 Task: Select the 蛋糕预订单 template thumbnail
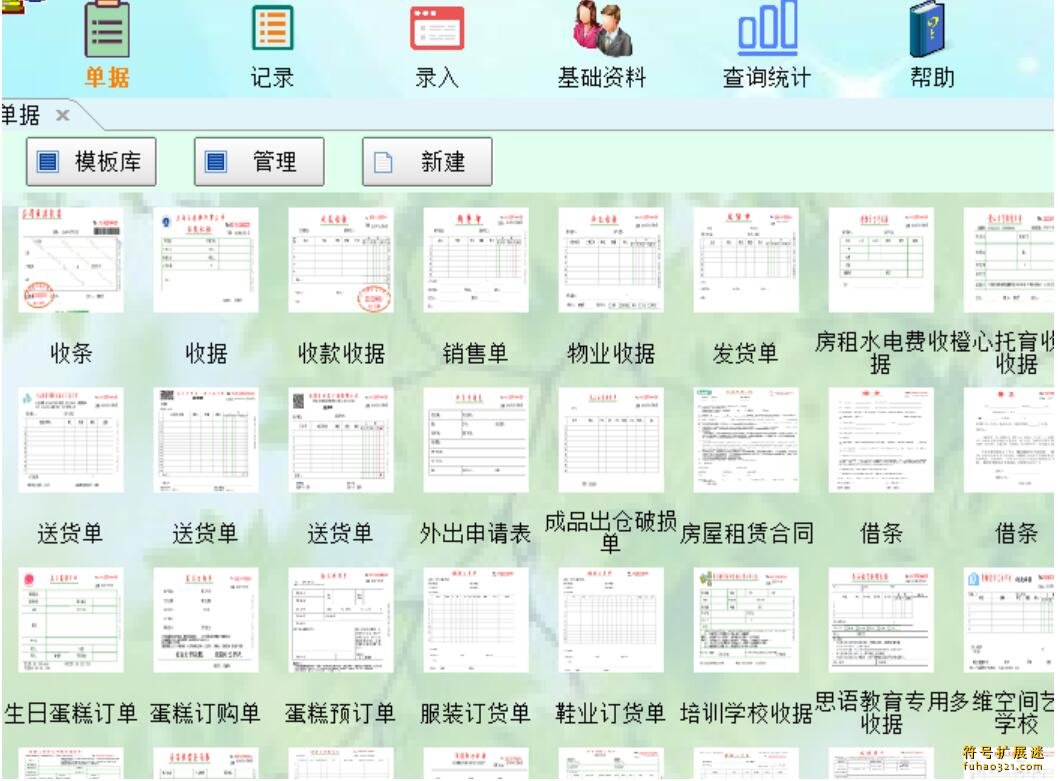(341, 620)
